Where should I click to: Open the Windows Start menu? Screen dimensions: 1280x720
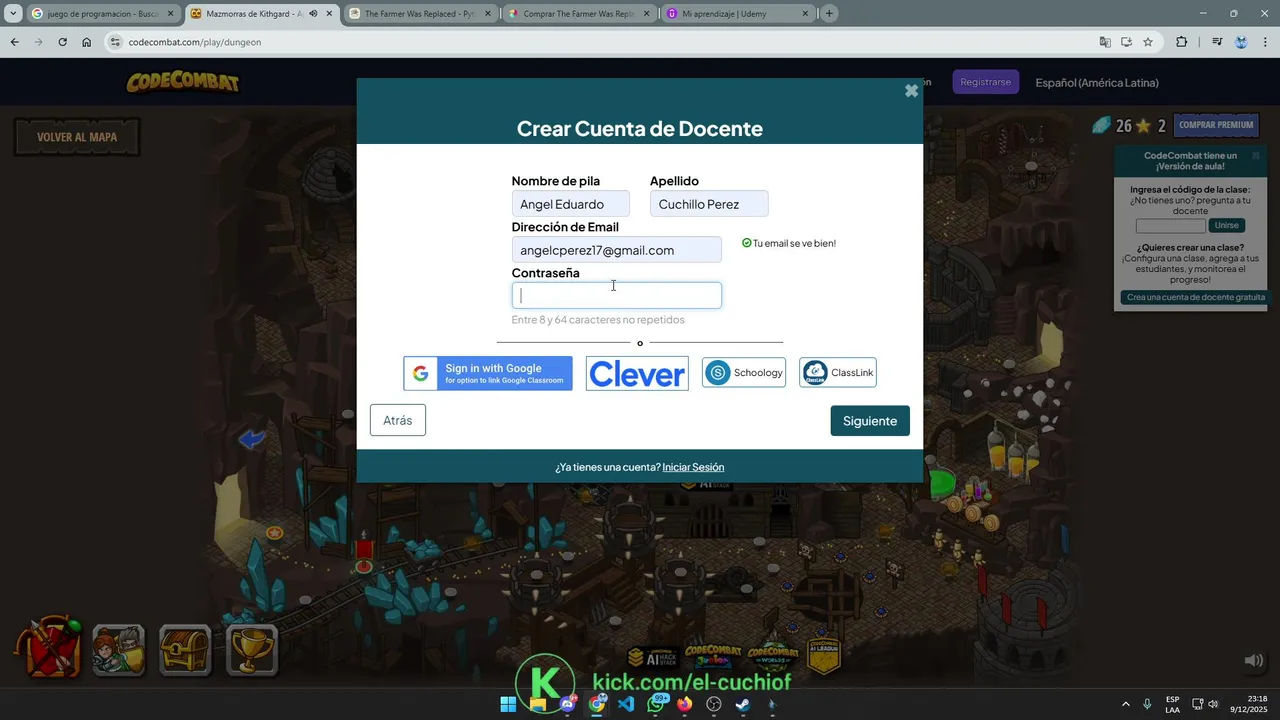[508, 704]
